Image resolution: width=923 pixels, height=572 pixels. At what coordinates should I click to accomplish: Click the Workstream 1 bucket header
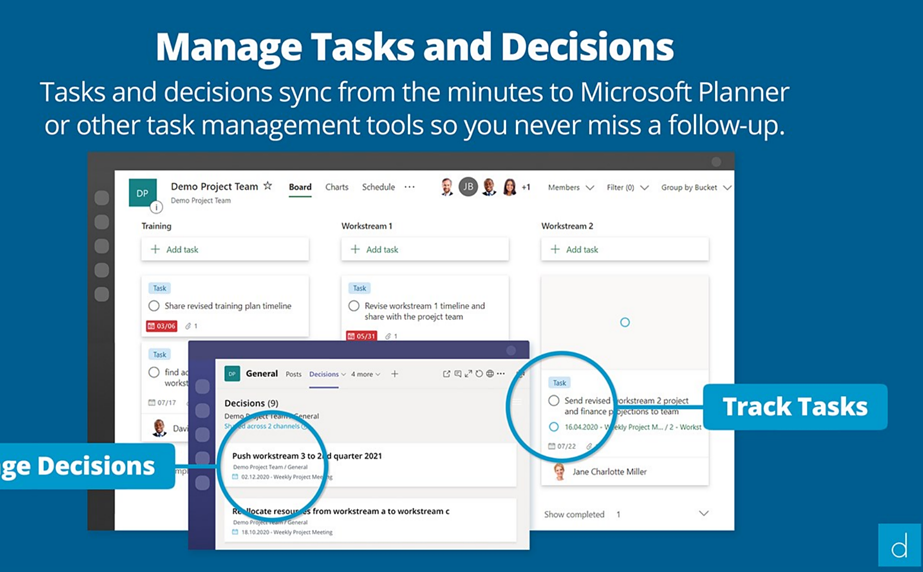click(x=367, y=226)
